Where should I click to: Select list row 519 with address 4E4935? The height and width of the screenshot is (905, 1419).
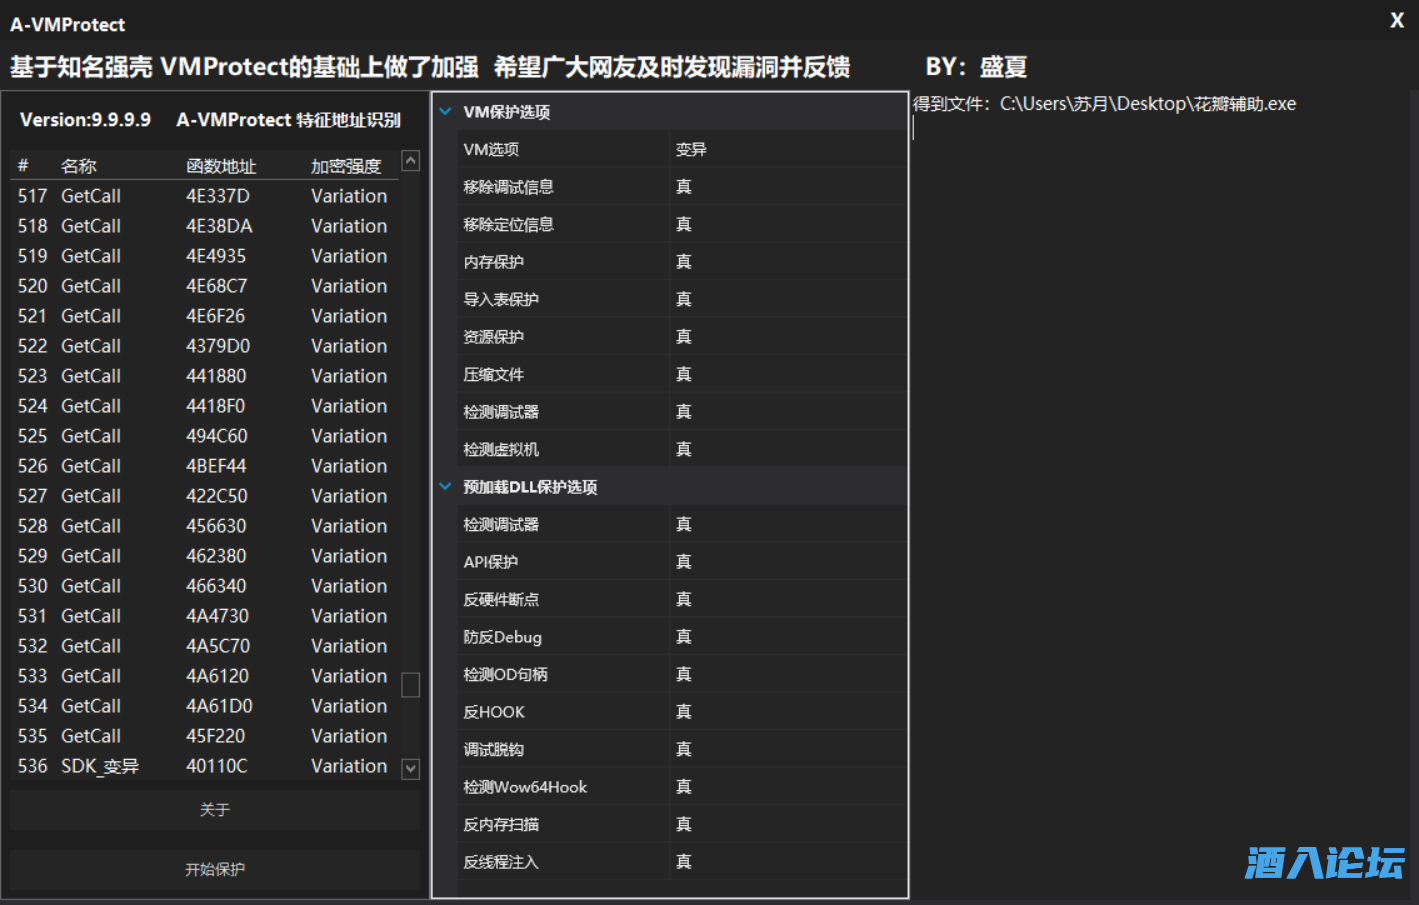click(x=204, y=256)
